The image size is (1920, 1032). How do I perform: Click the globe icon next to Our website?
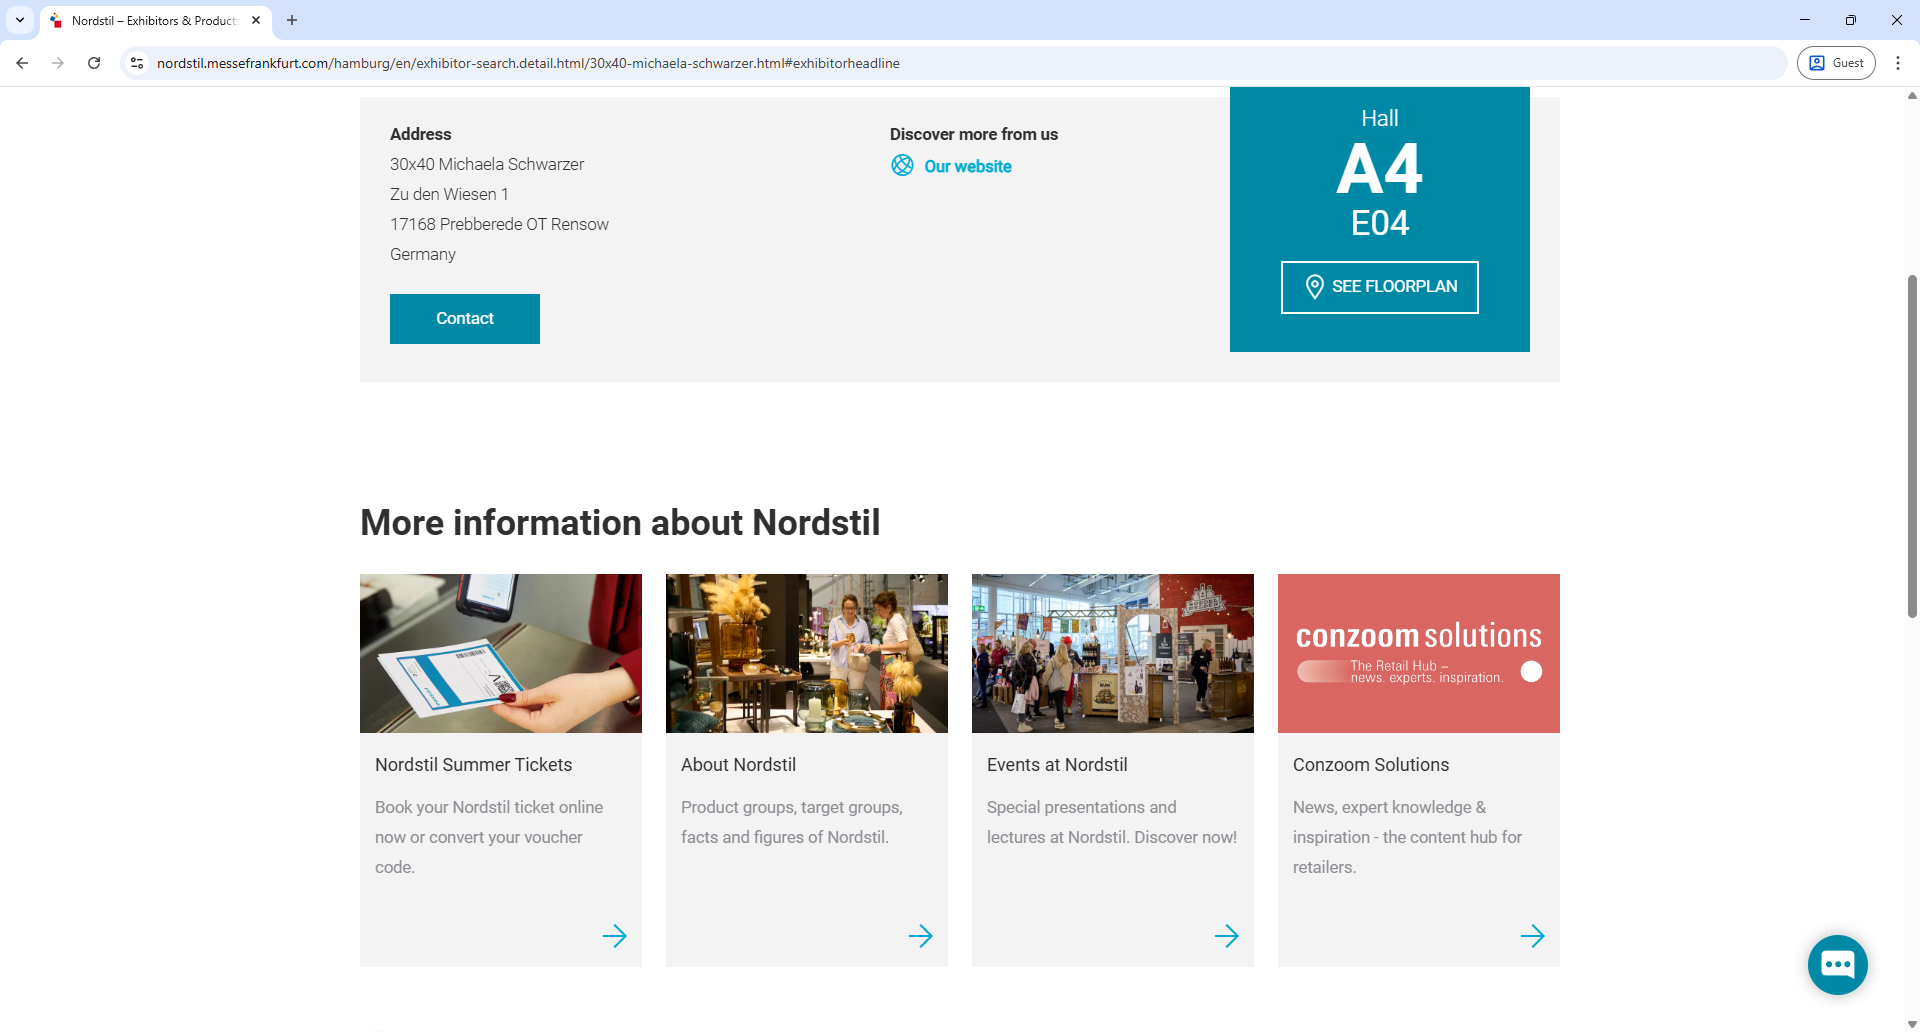click(x=902, y=165)
